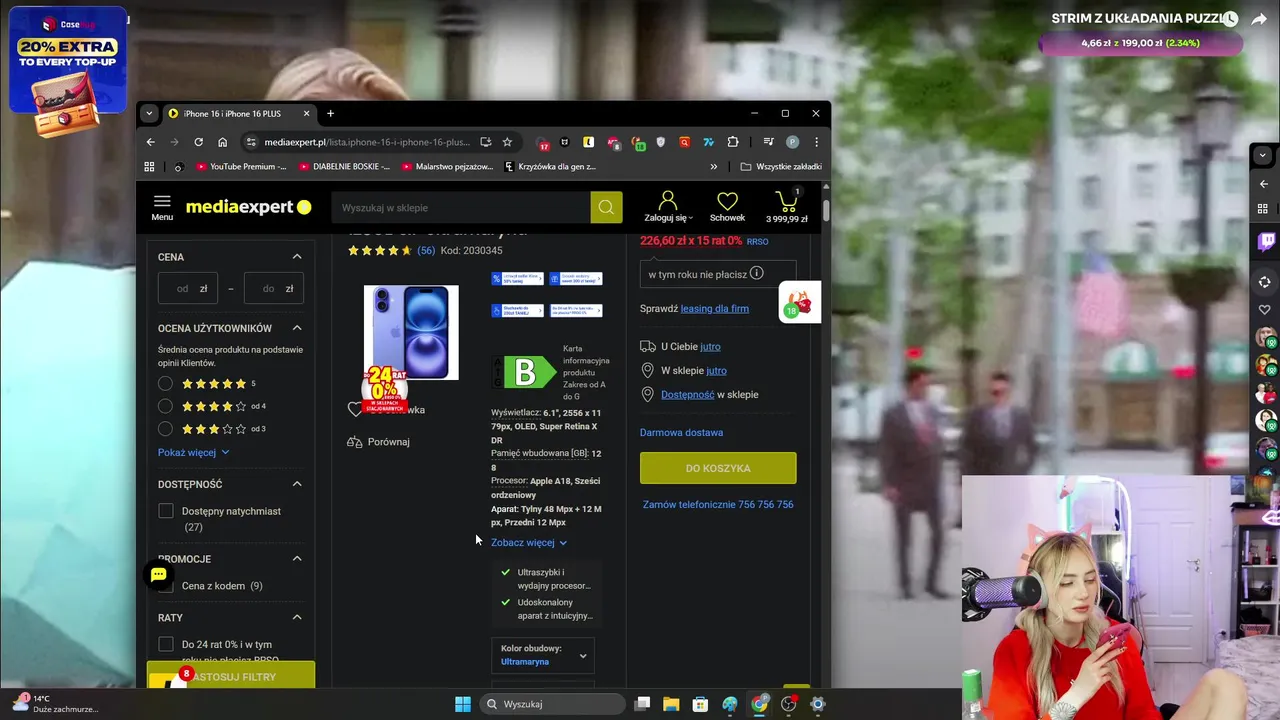Viewport: 1280px width, 720px height.
Task: Open 'Kolor obudowy: Ultramaryna' dropdown
Action: point(543,655)
